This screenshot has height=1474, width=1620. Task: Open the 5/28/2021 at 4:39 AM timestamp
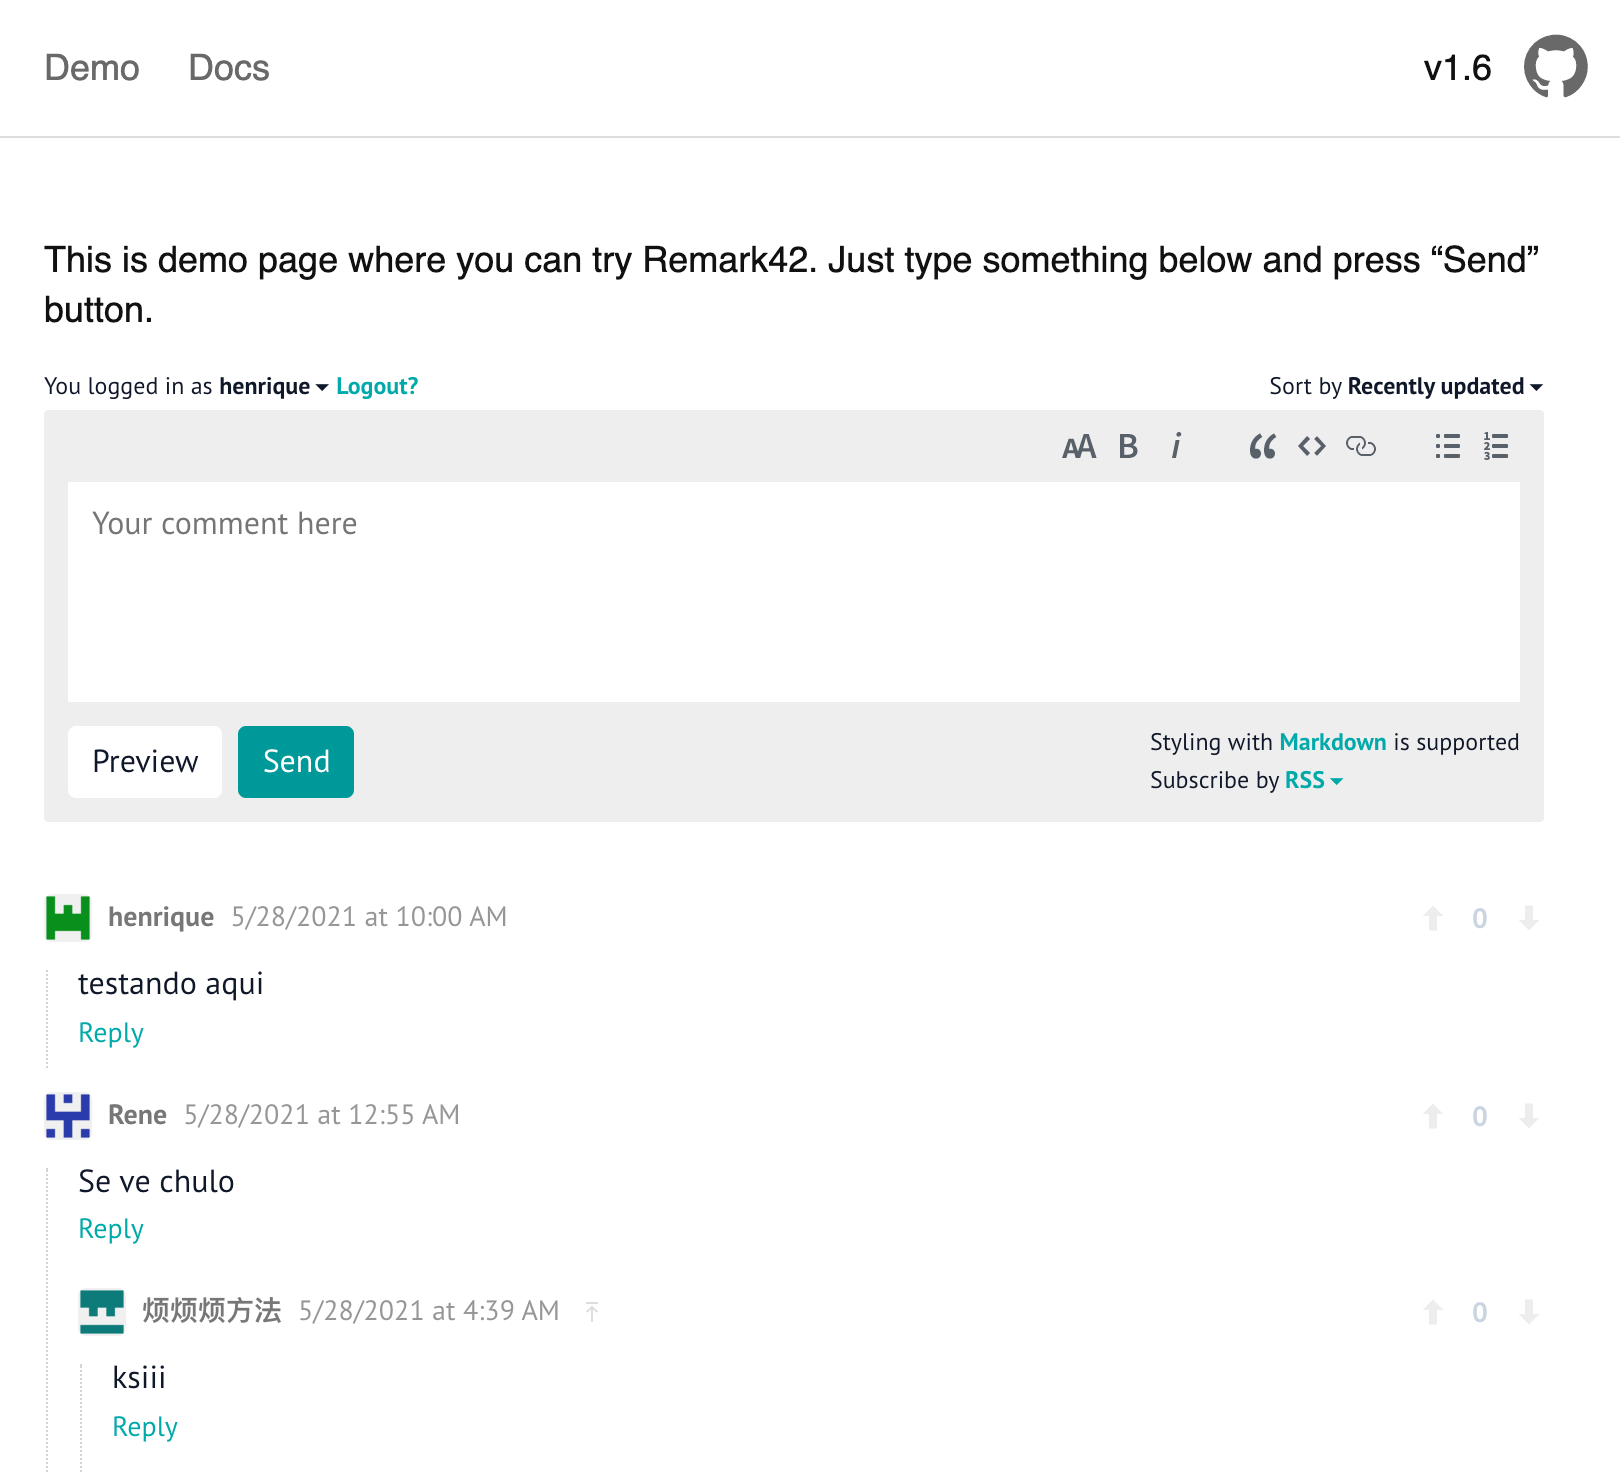(429, 1311)
